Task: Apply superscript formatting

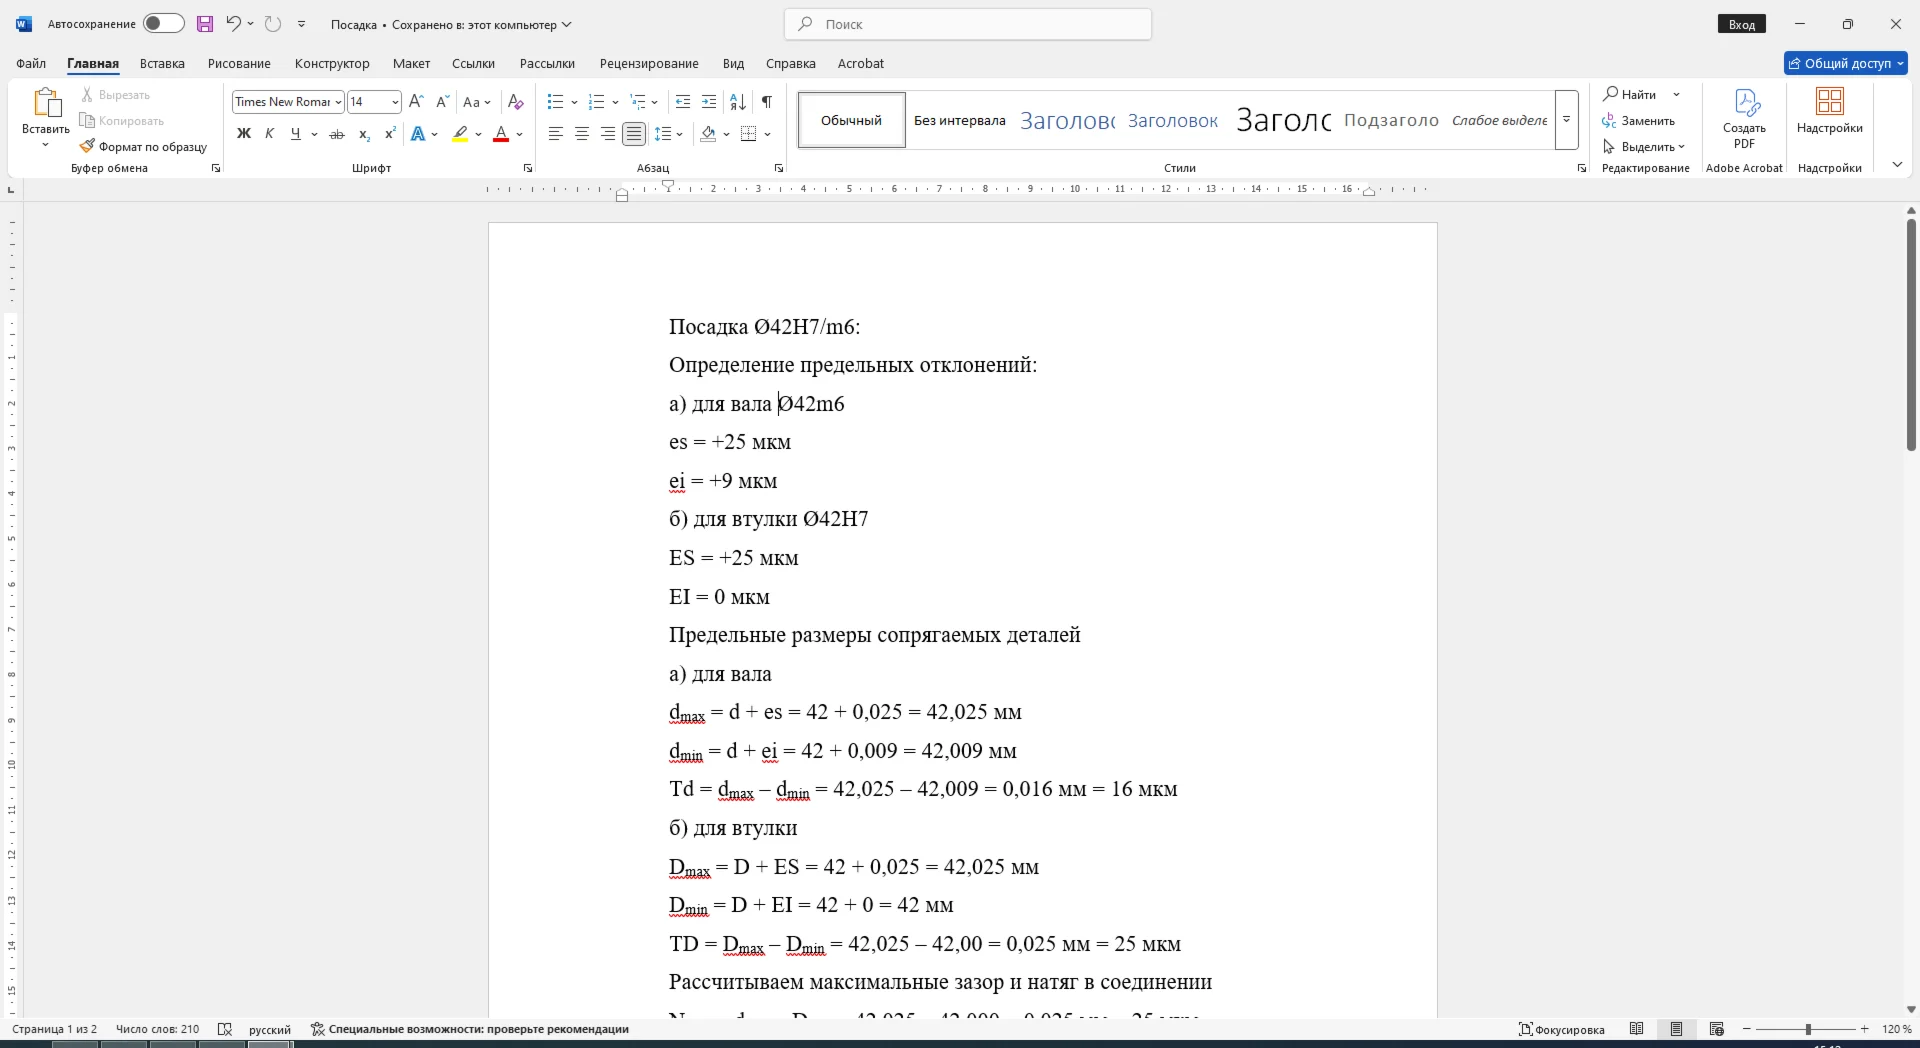Action: (390, 134)
